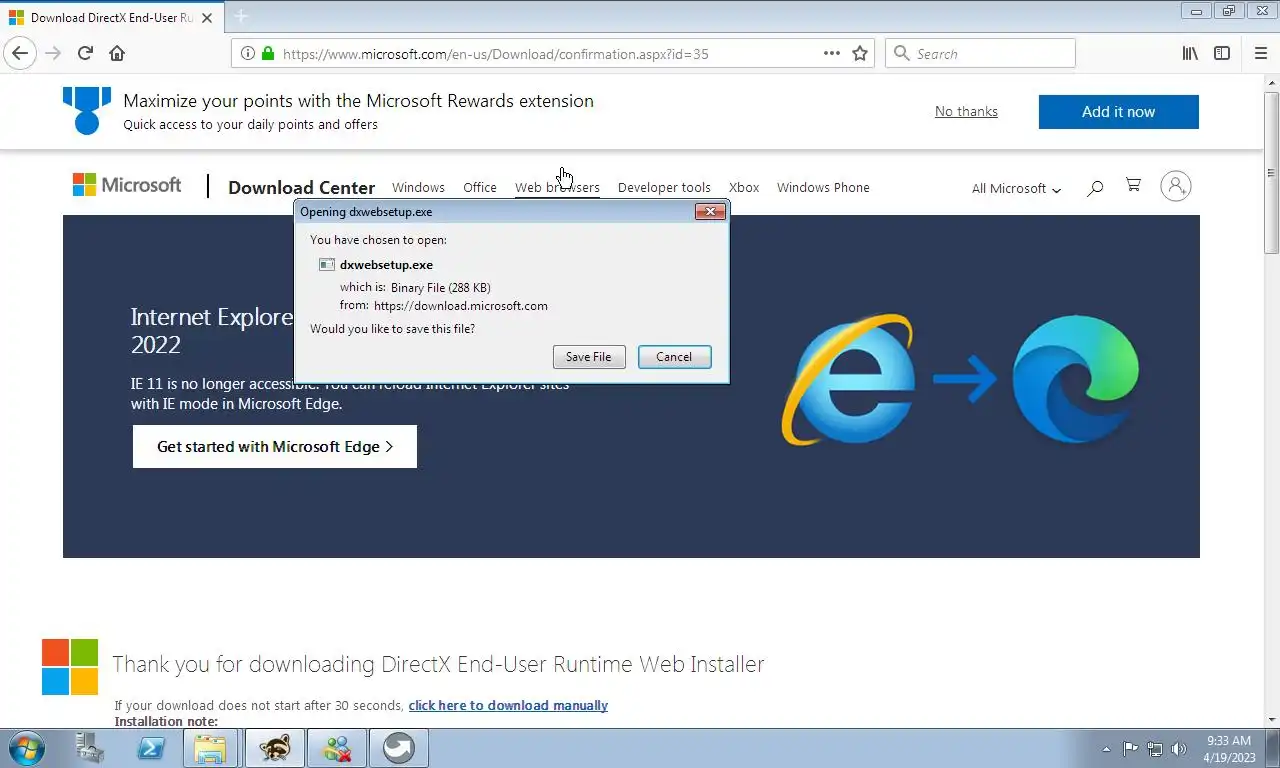This screenshot has width=1280, height=768.
Task: Click the network tray icon
Action: click(1155, 749)
